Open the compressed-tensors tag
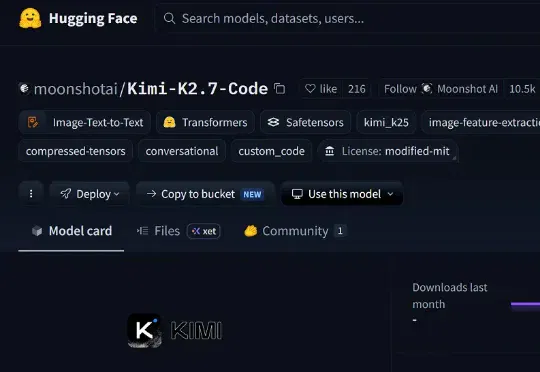This screenshot has width=540, height=372. pyautogui.click(x=75, y=151)
